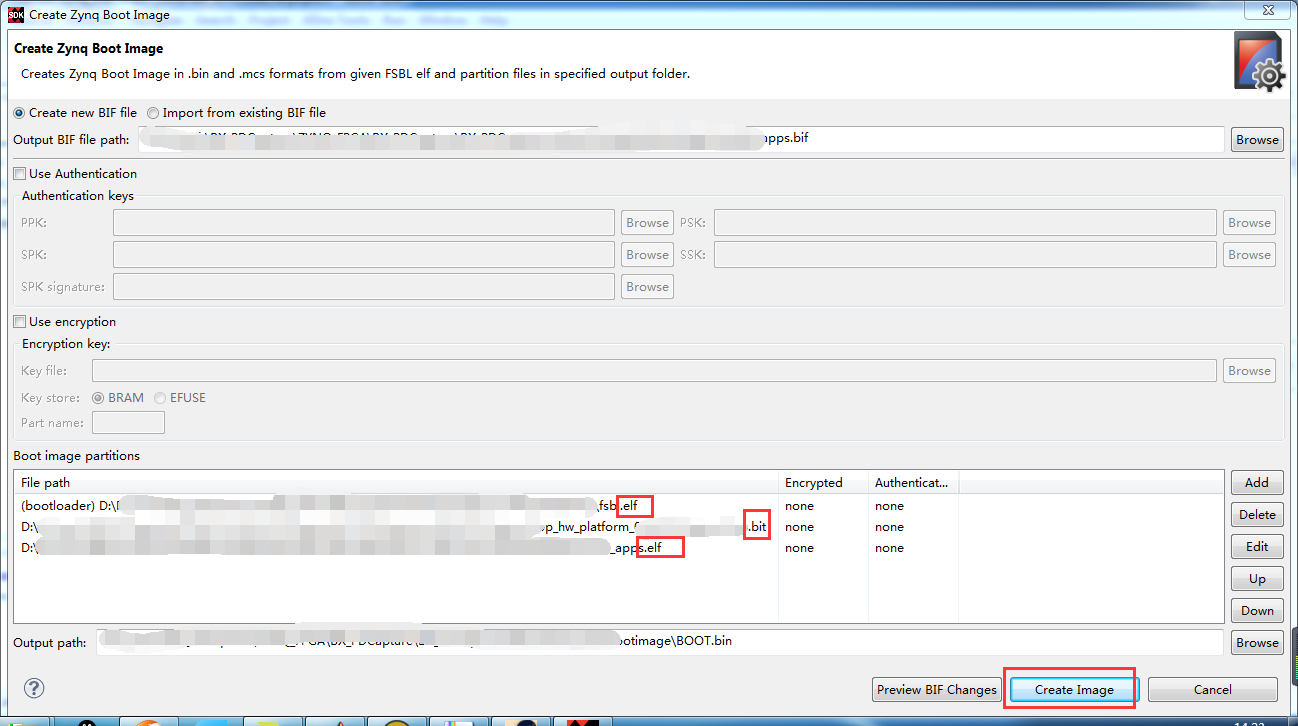This screenshot has height=726, width=1298.
Task: Browse for the output BIF file path
Action: point(1256,140)
